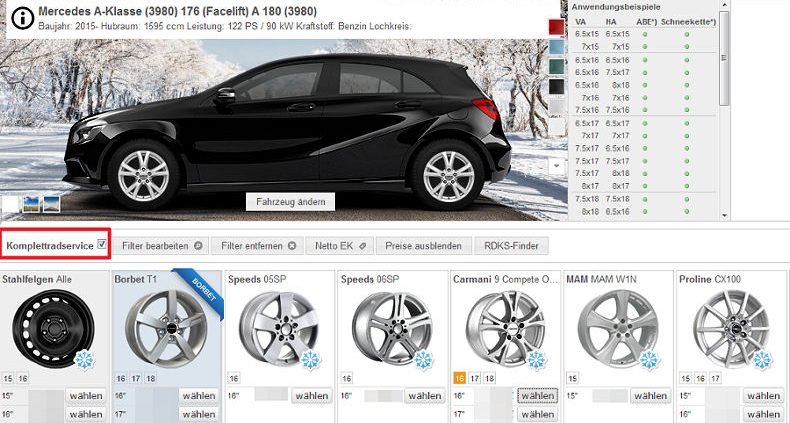Open the black Stahlfelgen steel wheel image
Image resolution: width=790 pixels, height=423 pixels.
click(x=53, y=328)
